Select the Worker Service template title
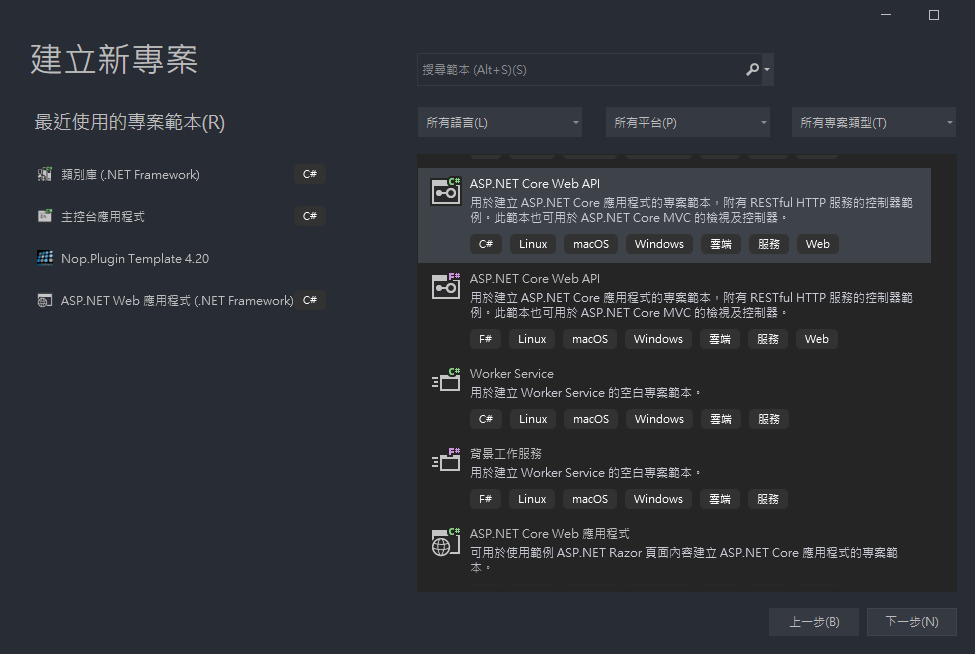 [x=512, y=374]
